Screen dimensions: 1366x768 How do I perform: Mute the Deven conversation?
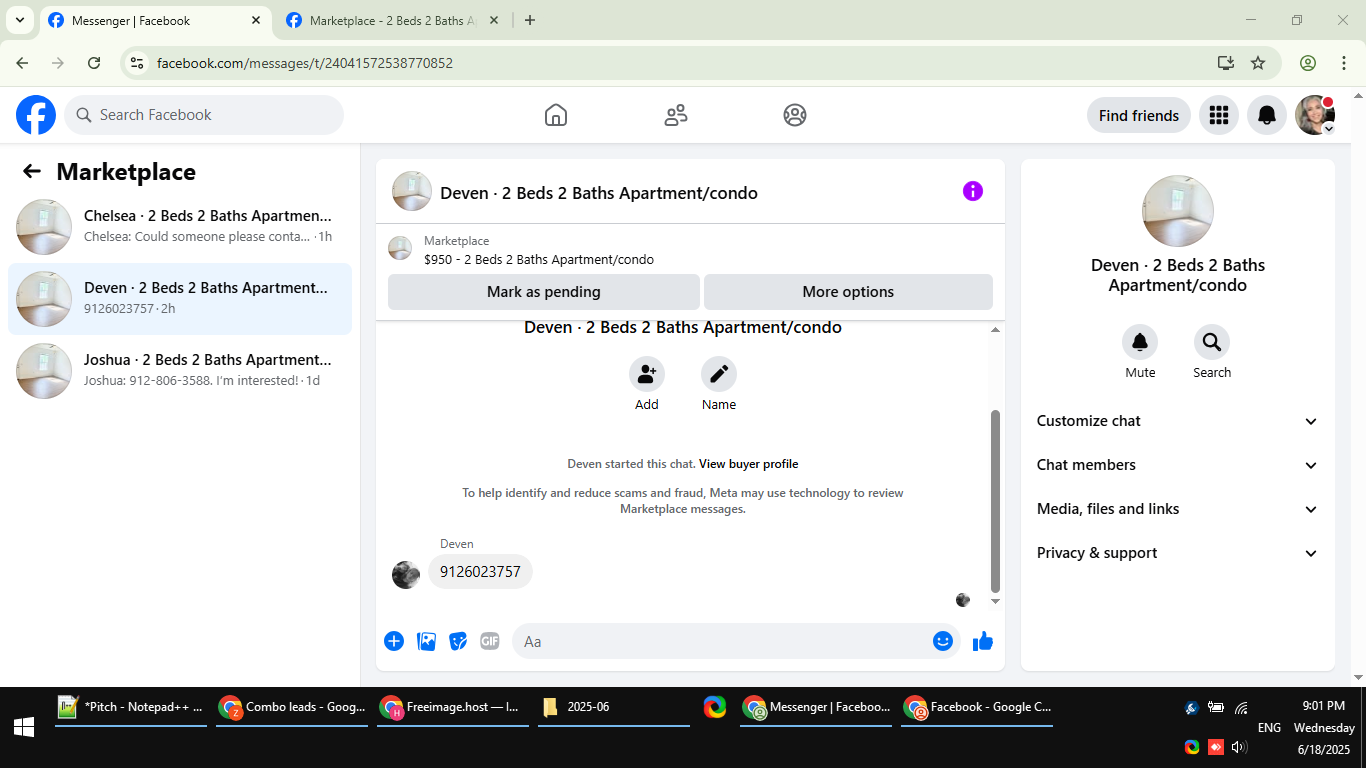pyautogui.click(x=1140, y=342)
